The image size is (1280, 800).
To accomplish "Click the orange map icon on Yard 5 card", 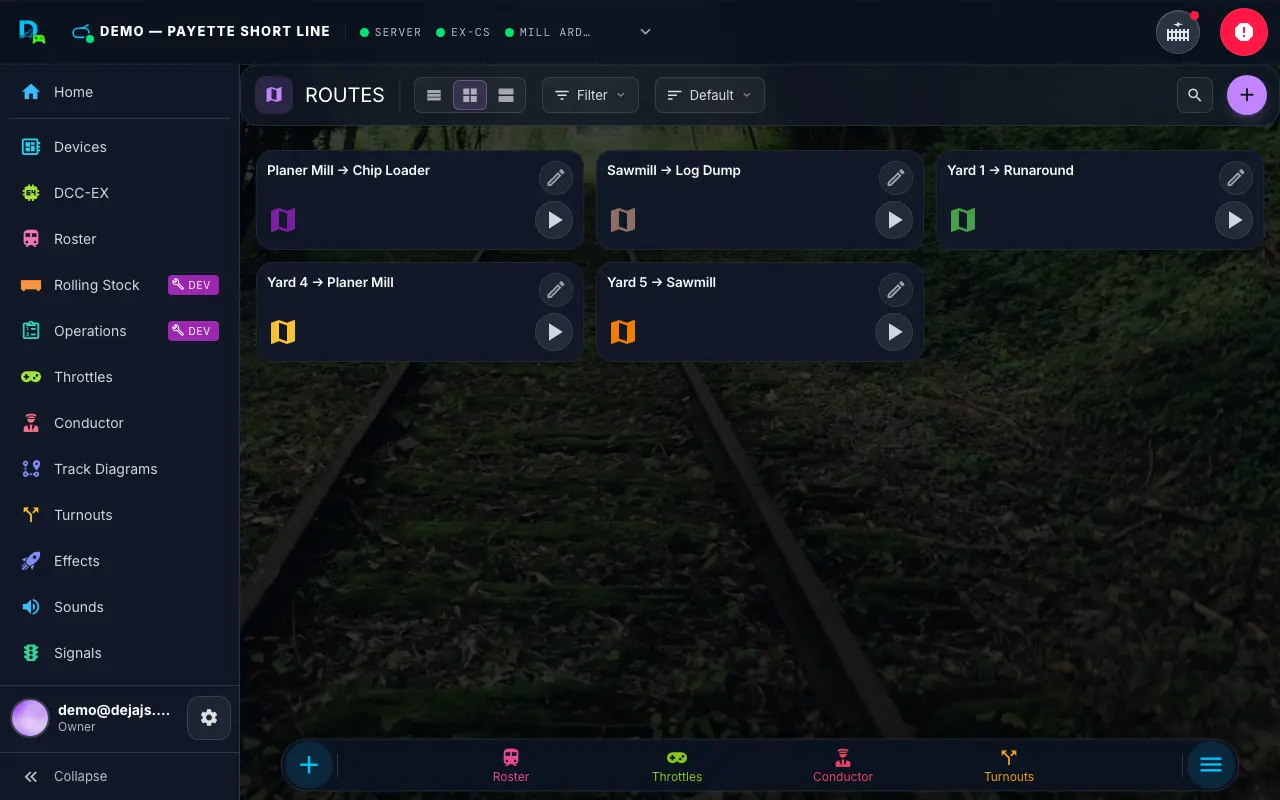I will [623, 332].
